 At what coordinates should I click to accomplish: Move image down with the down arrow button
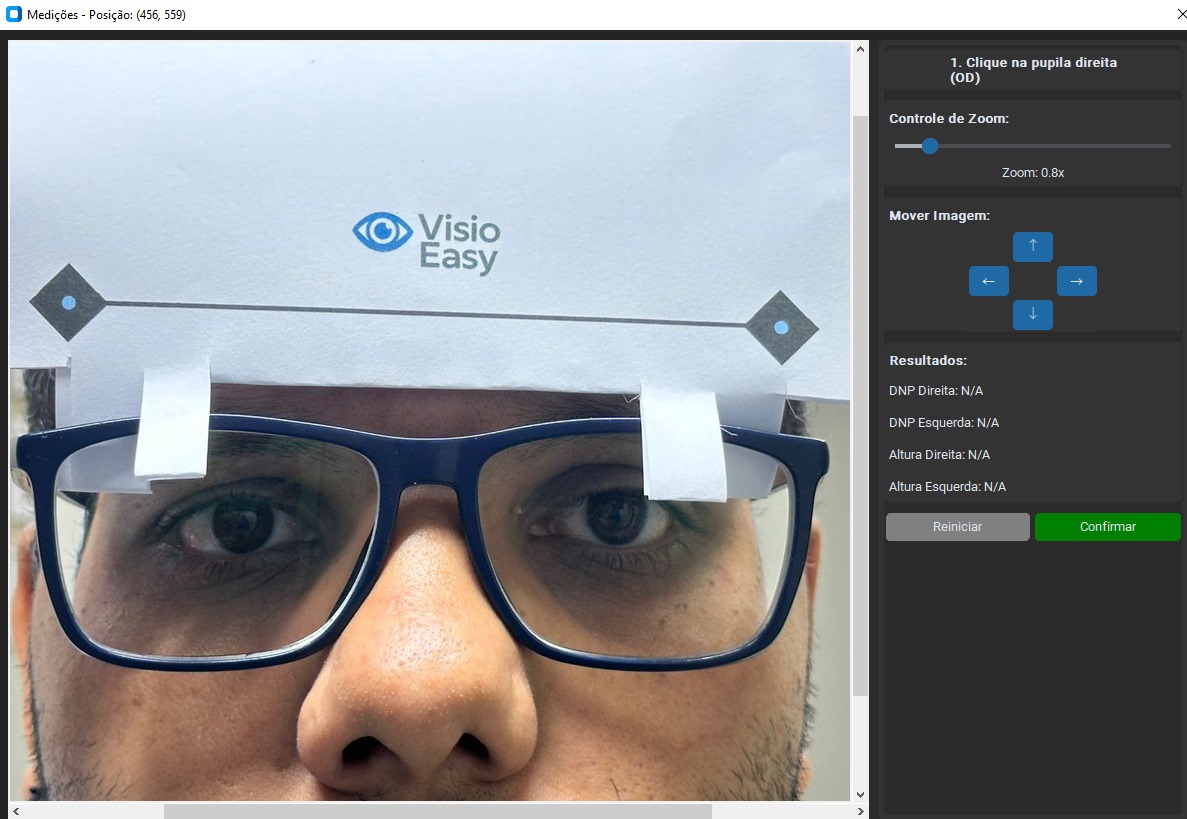pos(1033,315)
